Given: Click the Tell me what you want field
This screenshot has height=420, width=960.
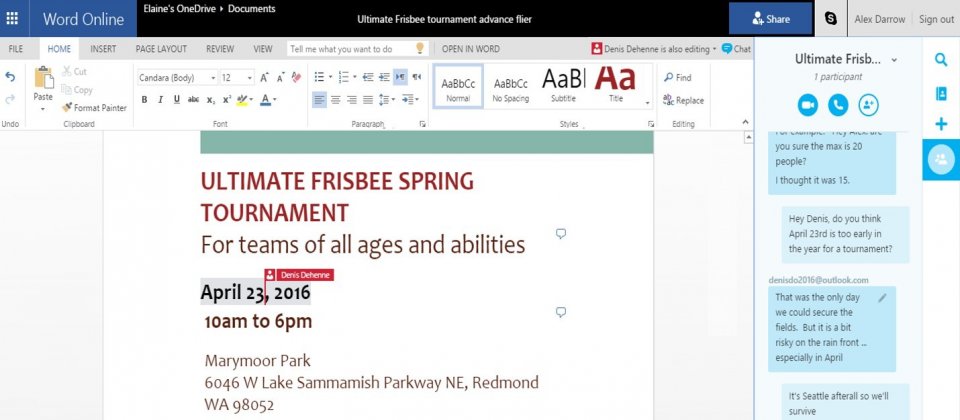Looking at the screenshot, I should (x=356, y=49).
